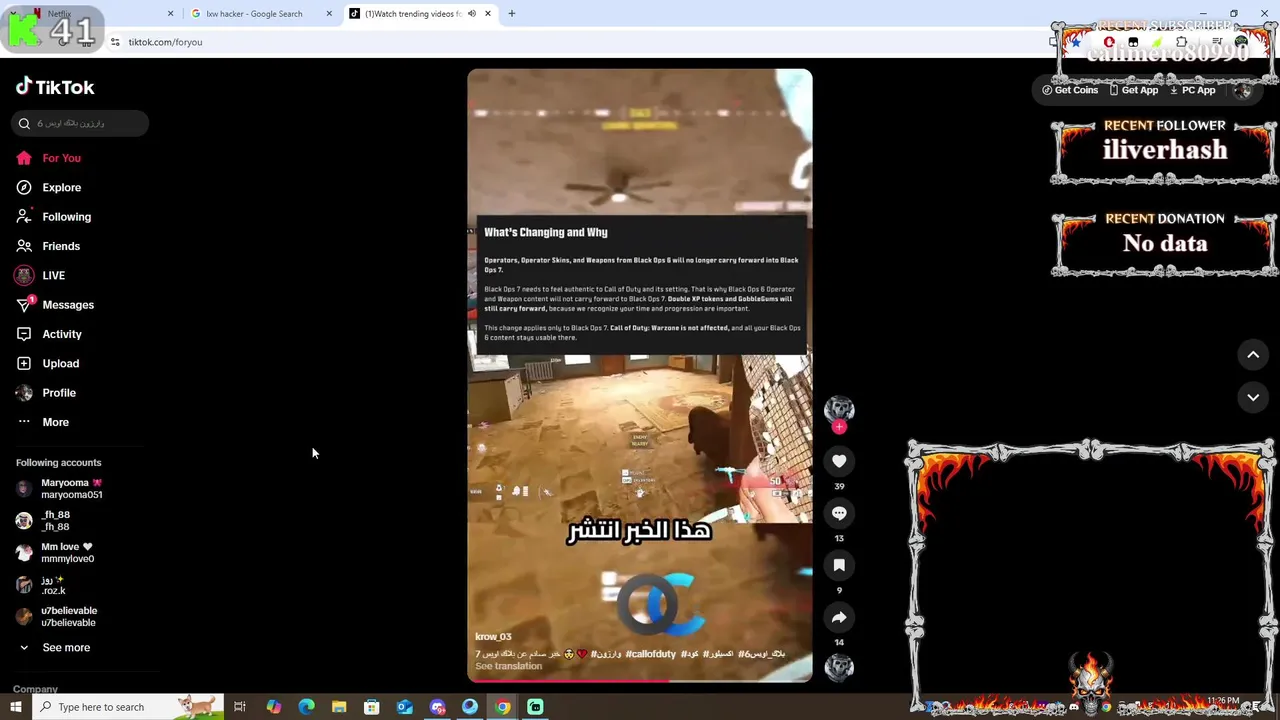This screenshot has width=1280, height=720.
Task: Open Chrome from taskbar
Action: coord(503,707)
